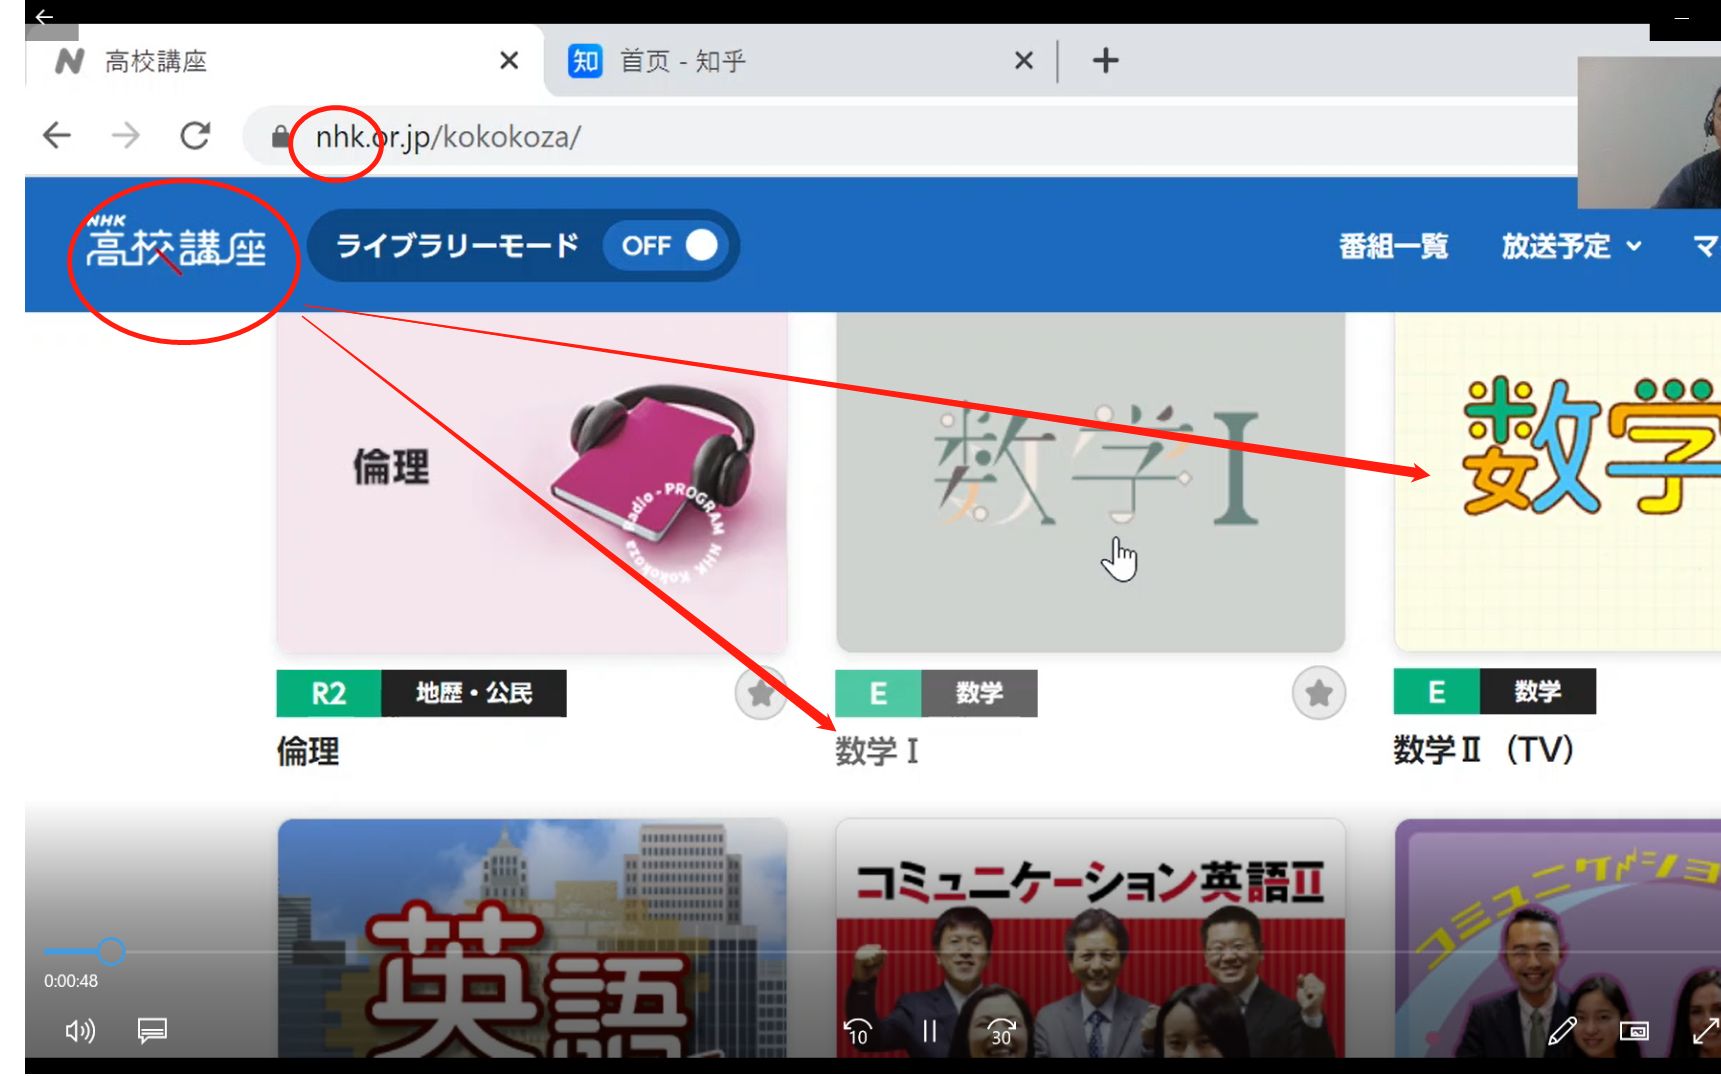This screenshot has width=1721, height=1076.
Task: Star the 数学I course
Action: [1319, 693]
